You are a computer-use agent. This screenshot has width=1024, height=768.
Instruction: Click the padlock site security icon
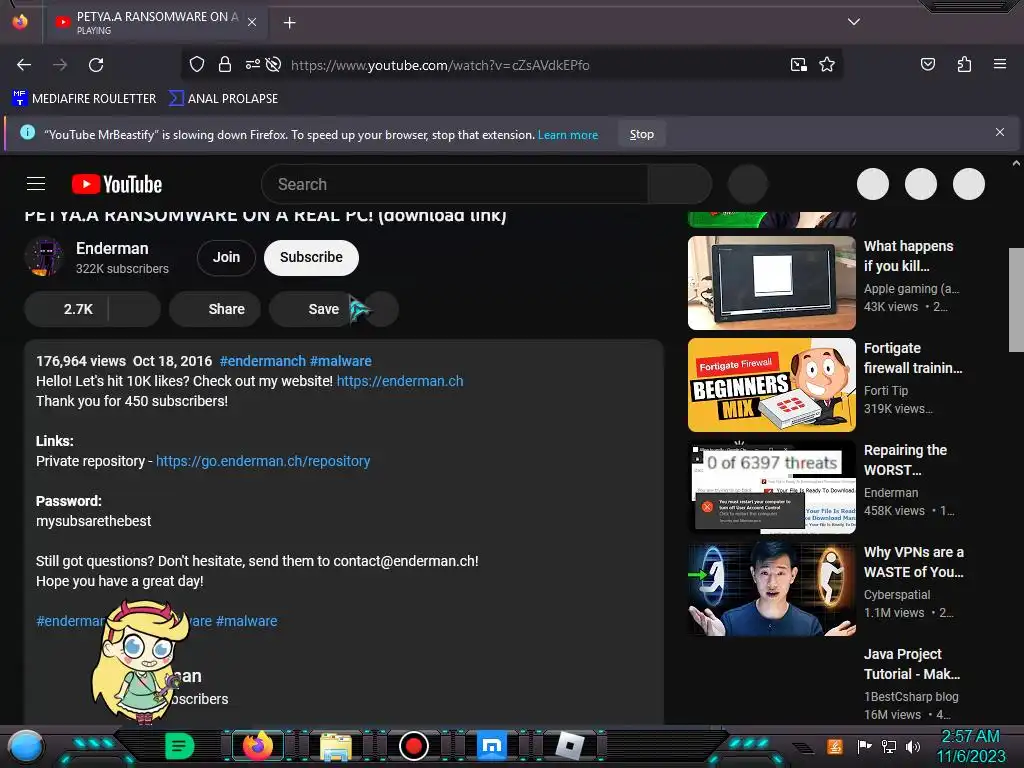pyautogui.click(x=225, y=64)
